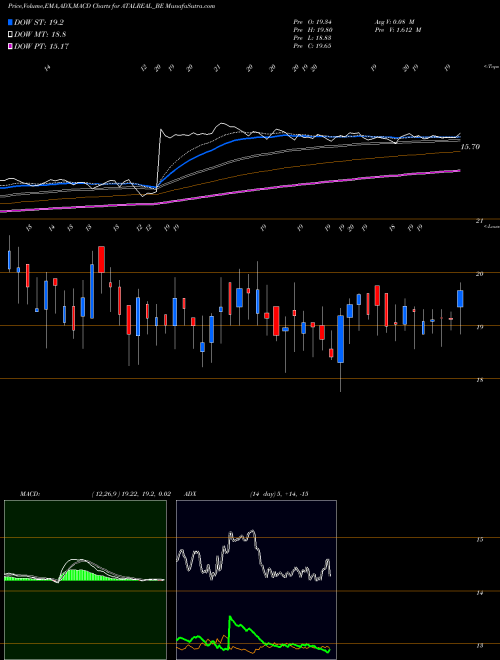Click the 'Pre H: 19.80' value

click(313, 30)
